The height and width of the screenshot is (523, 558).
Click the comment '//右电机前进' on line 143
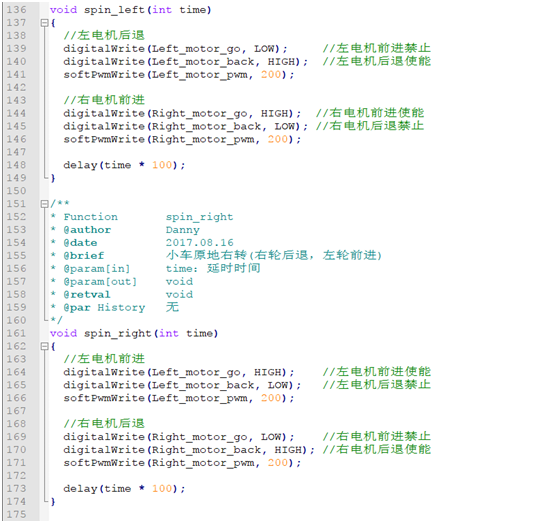104,100
